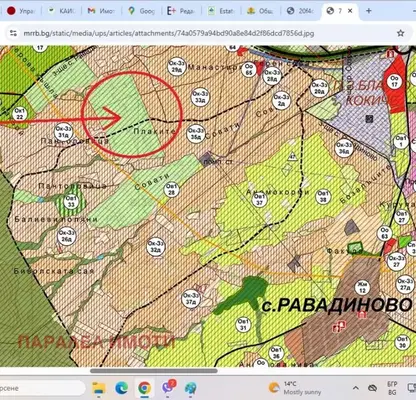Switch to the Реда tab
Viewport: 416px width, 400px height.
pos(181,11)
